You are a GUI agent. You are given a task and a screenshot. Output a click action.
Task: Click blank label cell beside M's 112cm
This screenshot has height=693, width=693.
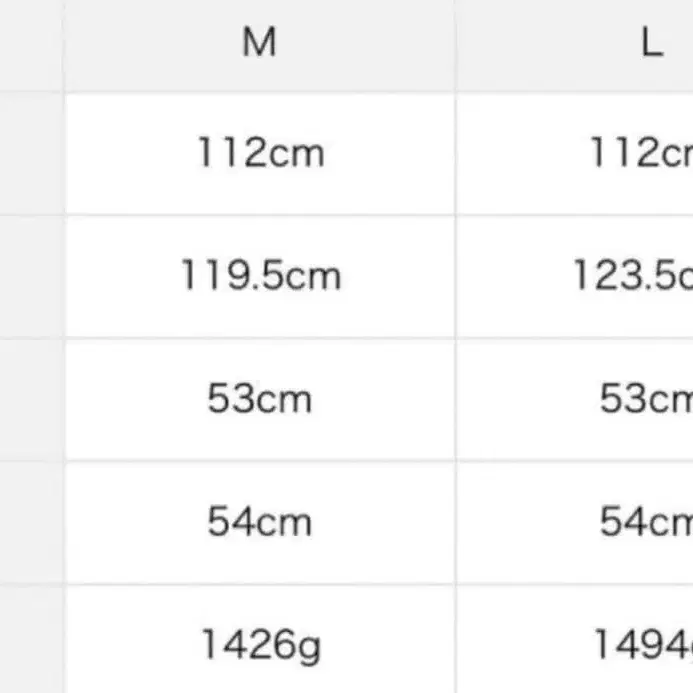[31, 153]
